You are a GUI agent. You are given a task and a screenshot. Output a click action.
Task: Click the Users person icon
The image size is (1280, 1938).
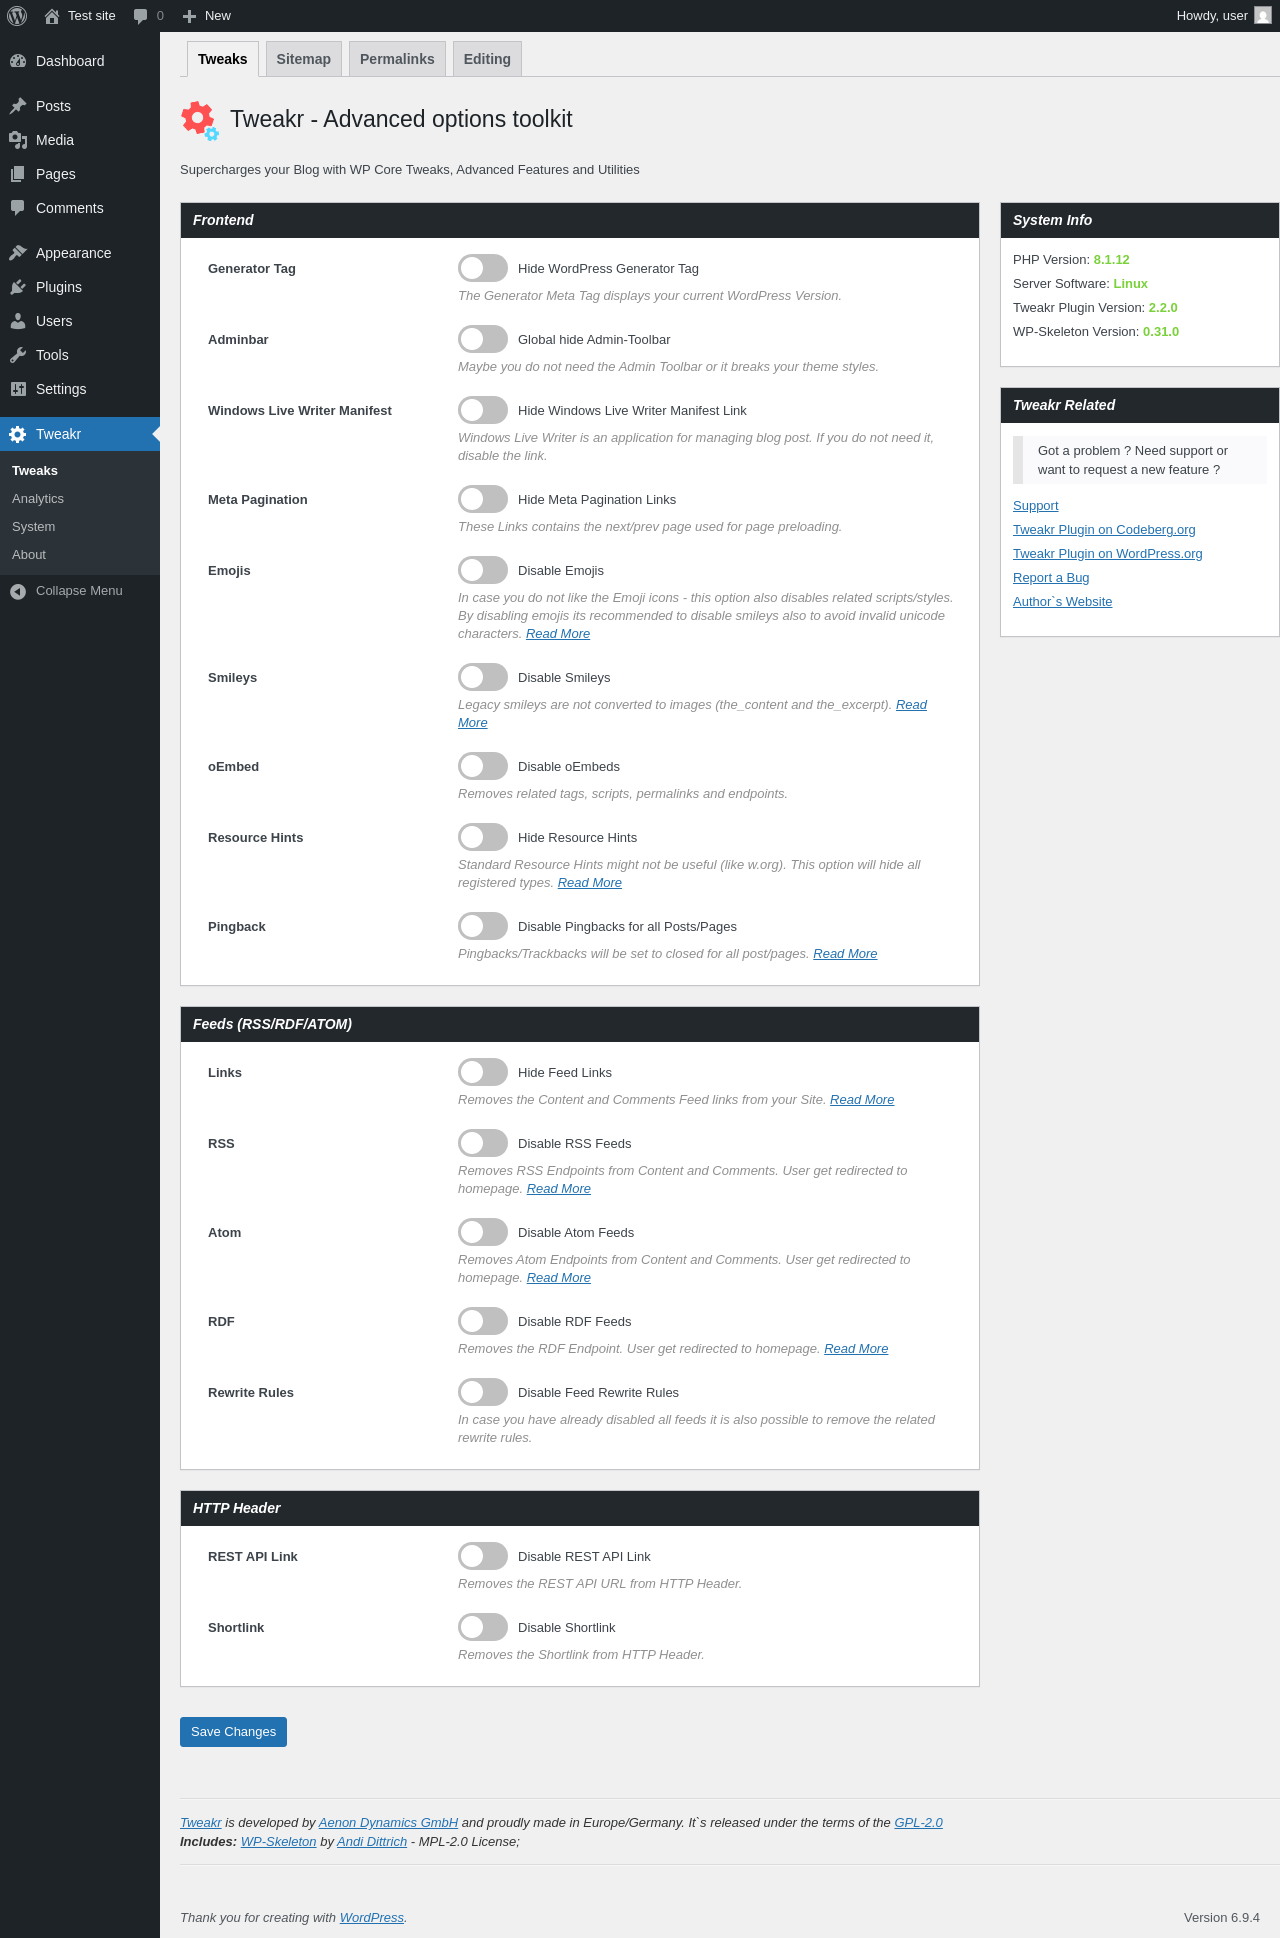coord(18,321)
